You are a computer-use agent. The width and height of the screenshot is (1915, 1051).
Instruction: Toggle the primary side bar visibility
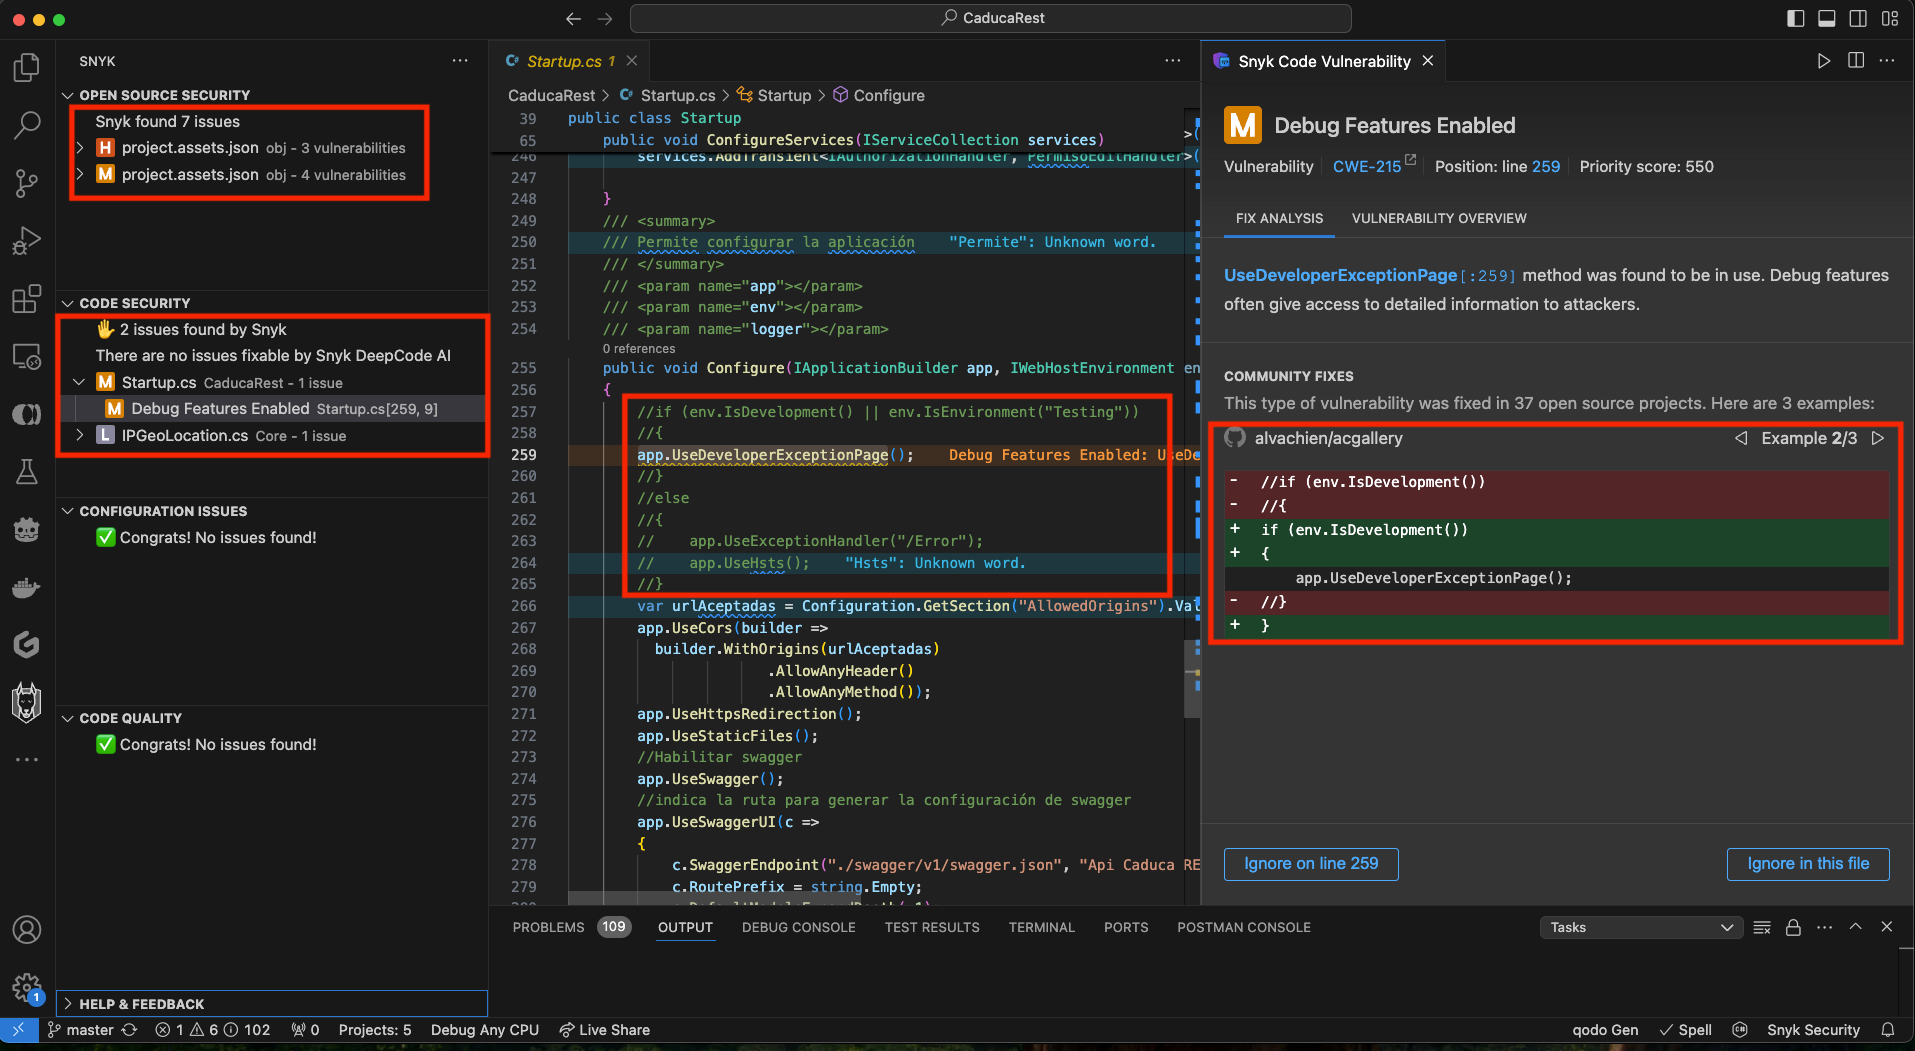[x=1796, y=18]
